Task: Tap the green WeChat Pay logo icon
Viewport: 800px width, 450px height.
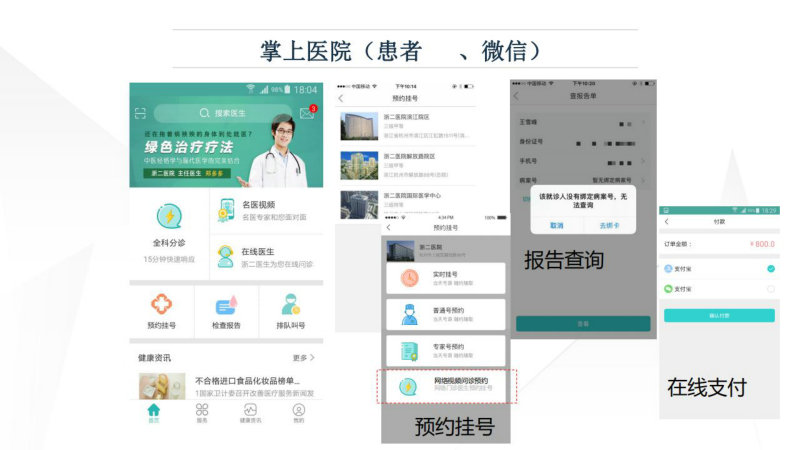Action: [668, 289]
